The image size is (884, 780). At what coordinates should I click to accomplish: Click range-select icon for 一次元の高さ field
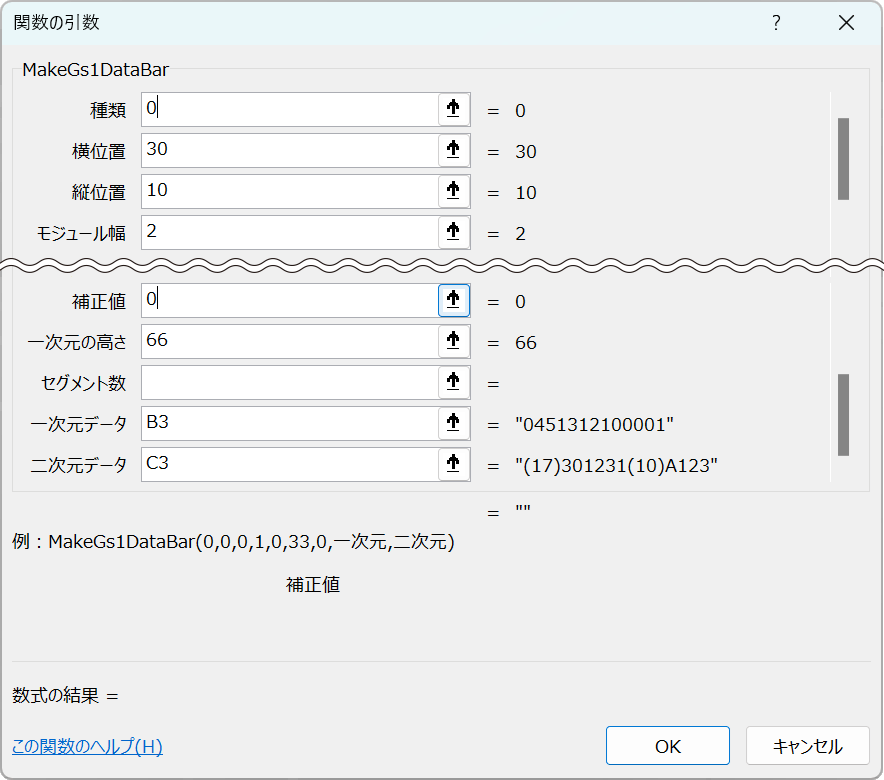click(454, 342)
